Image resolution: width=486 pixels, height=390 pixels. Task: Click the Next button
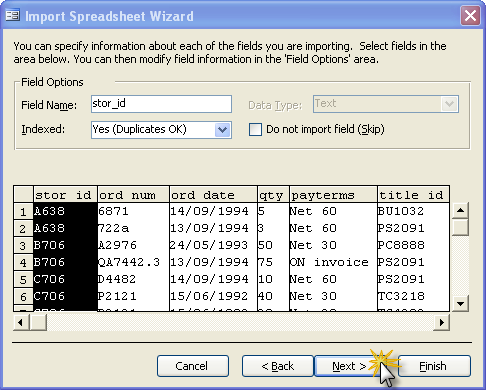click(x=349, y=366)
